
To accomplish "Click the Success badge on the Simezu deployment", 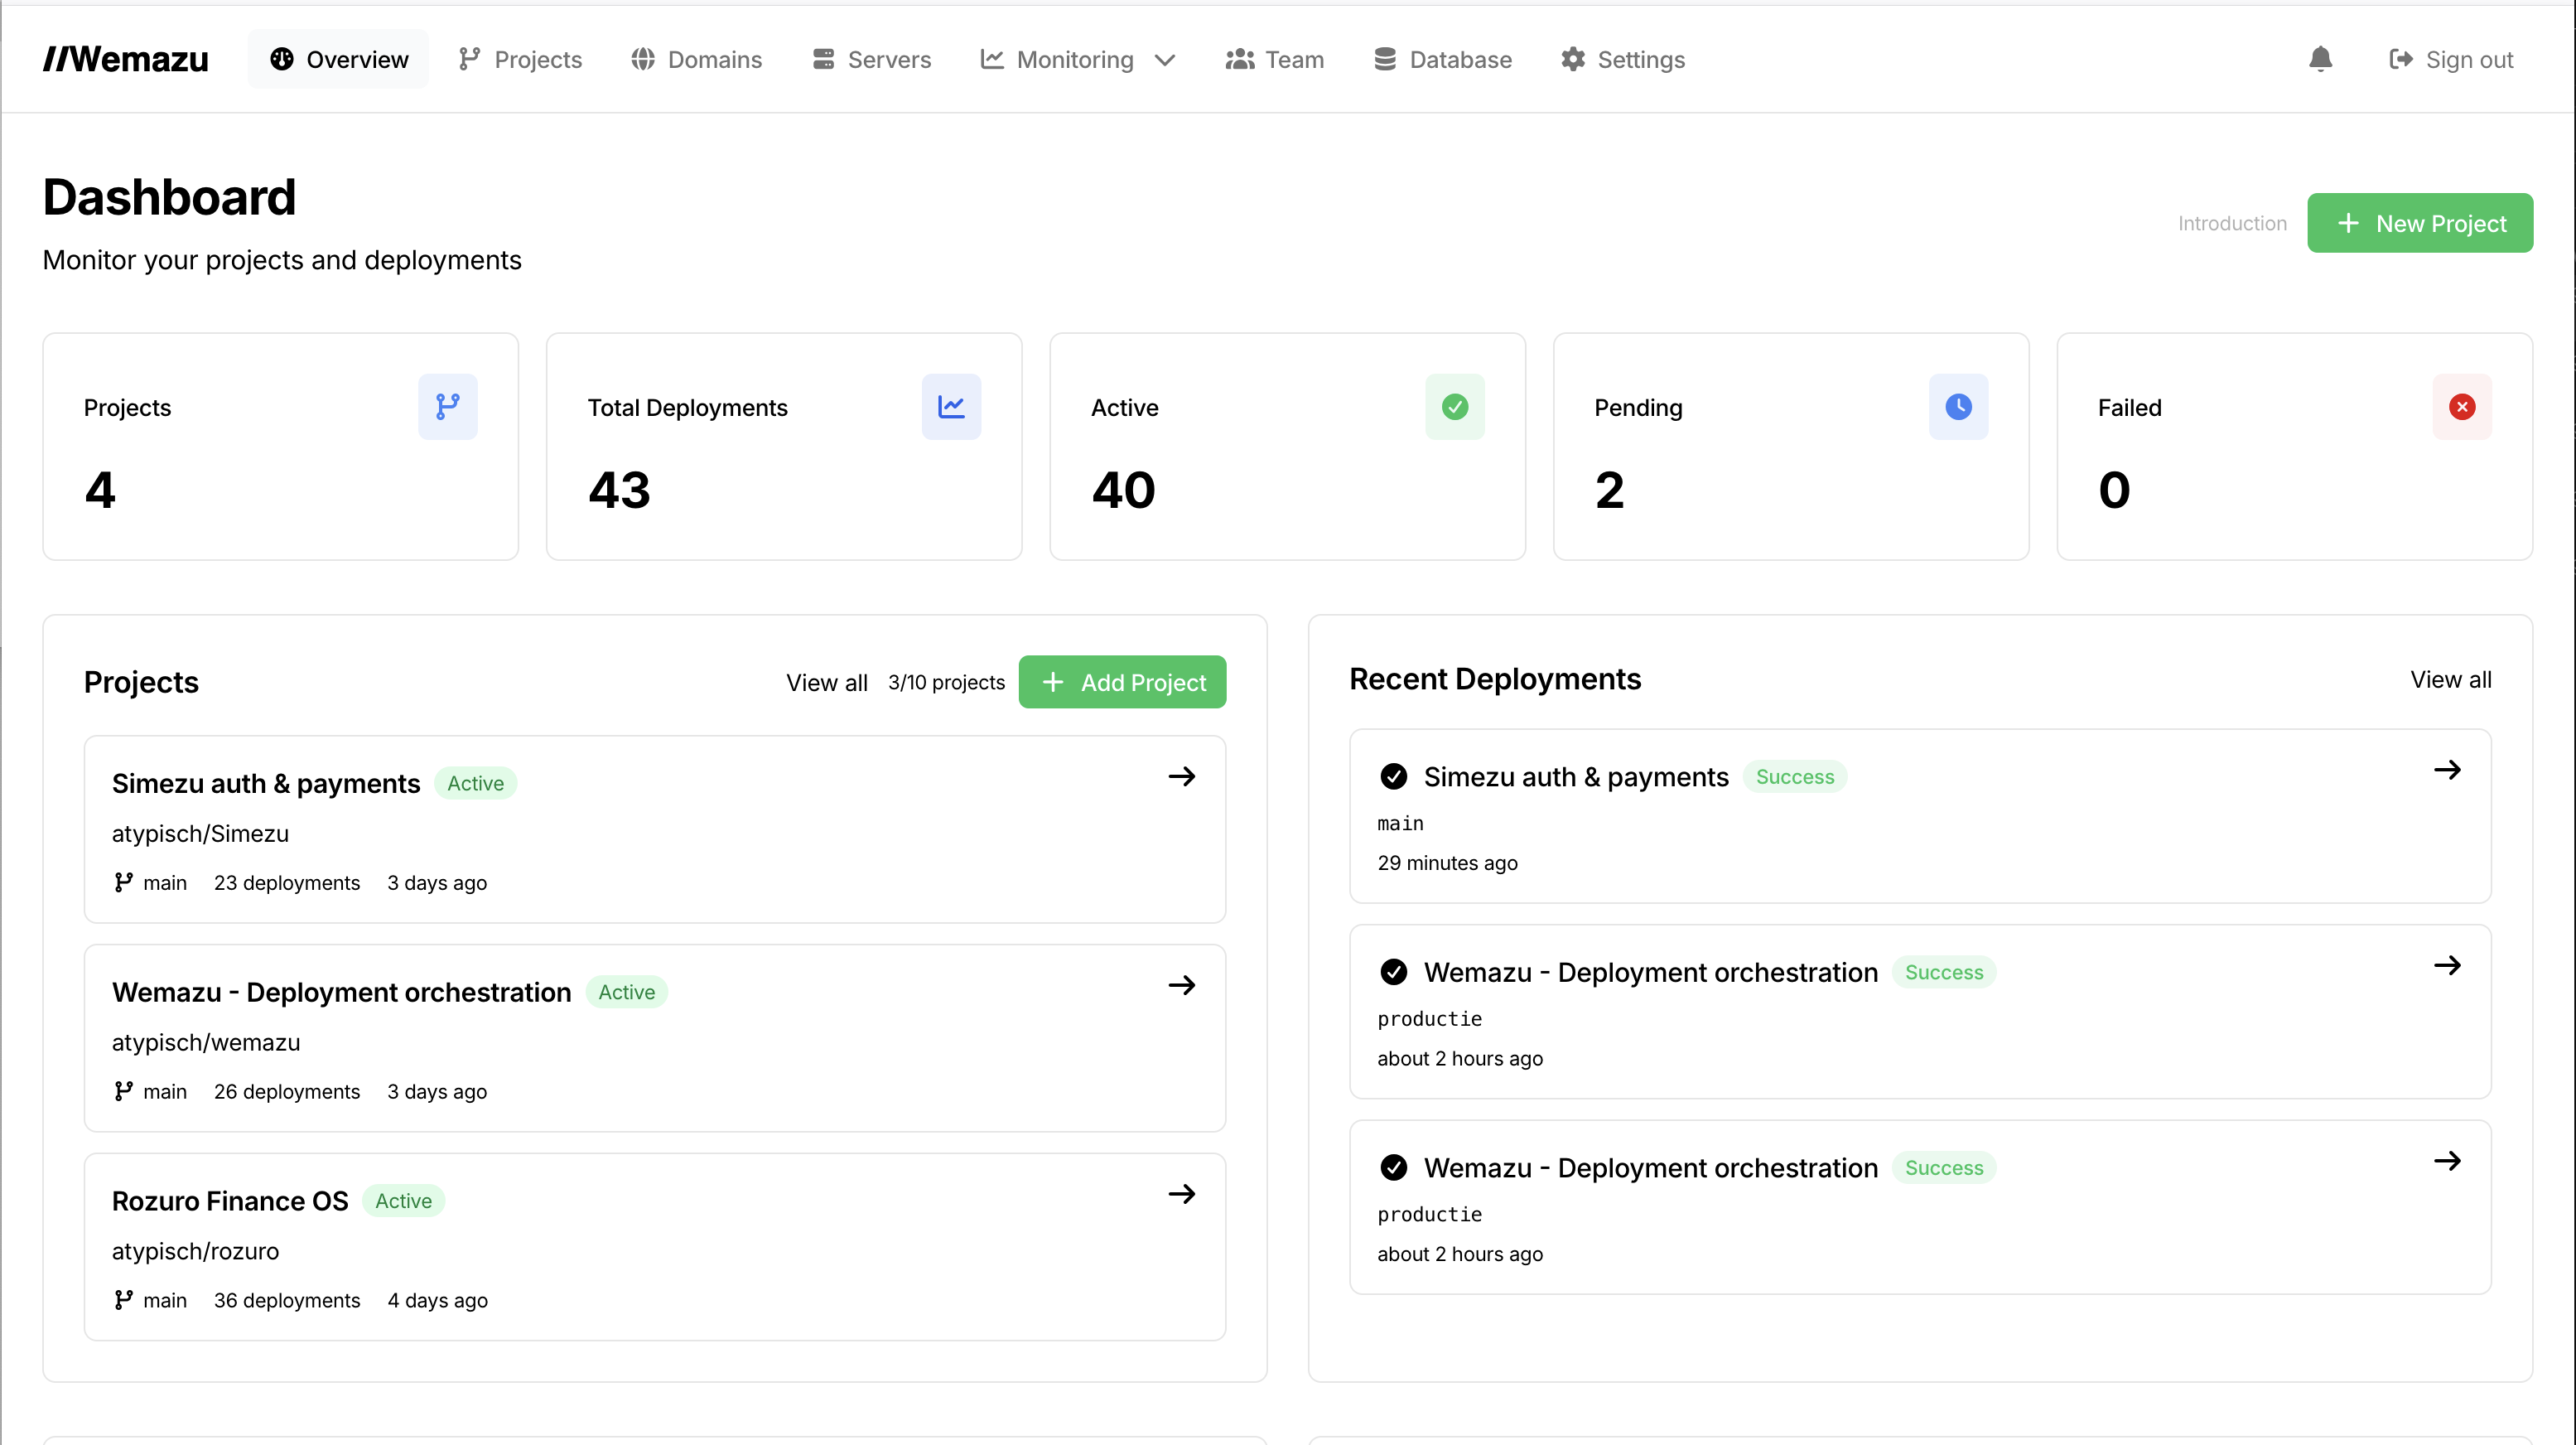I will [1795, 776].
